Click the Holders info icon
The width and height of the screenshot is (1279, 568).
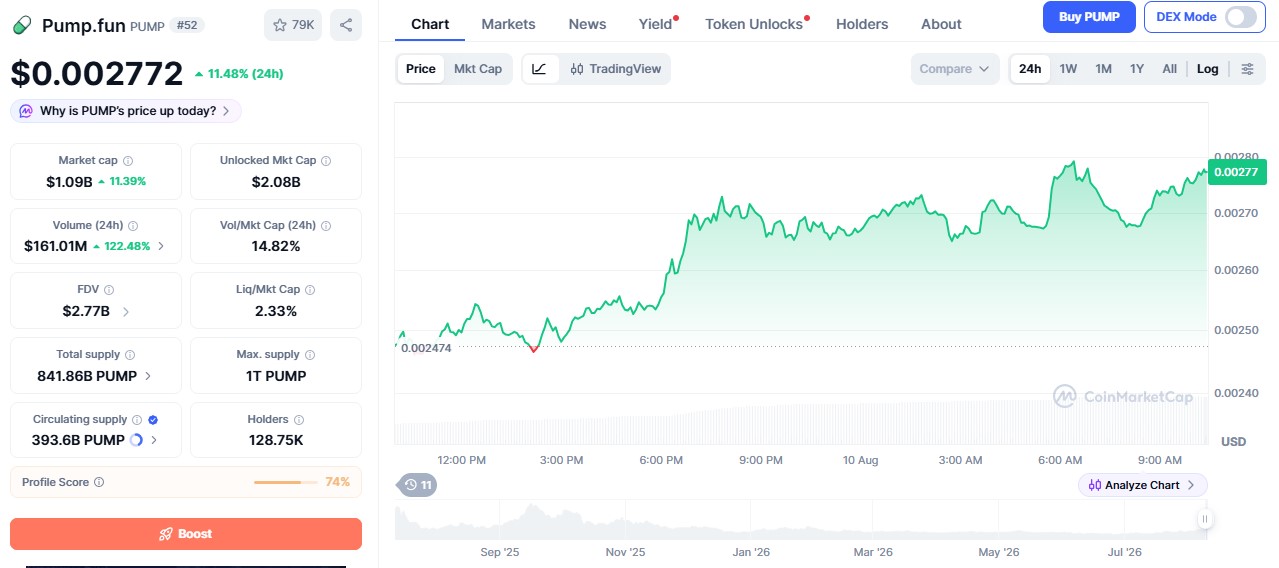(x=299, y=419)
